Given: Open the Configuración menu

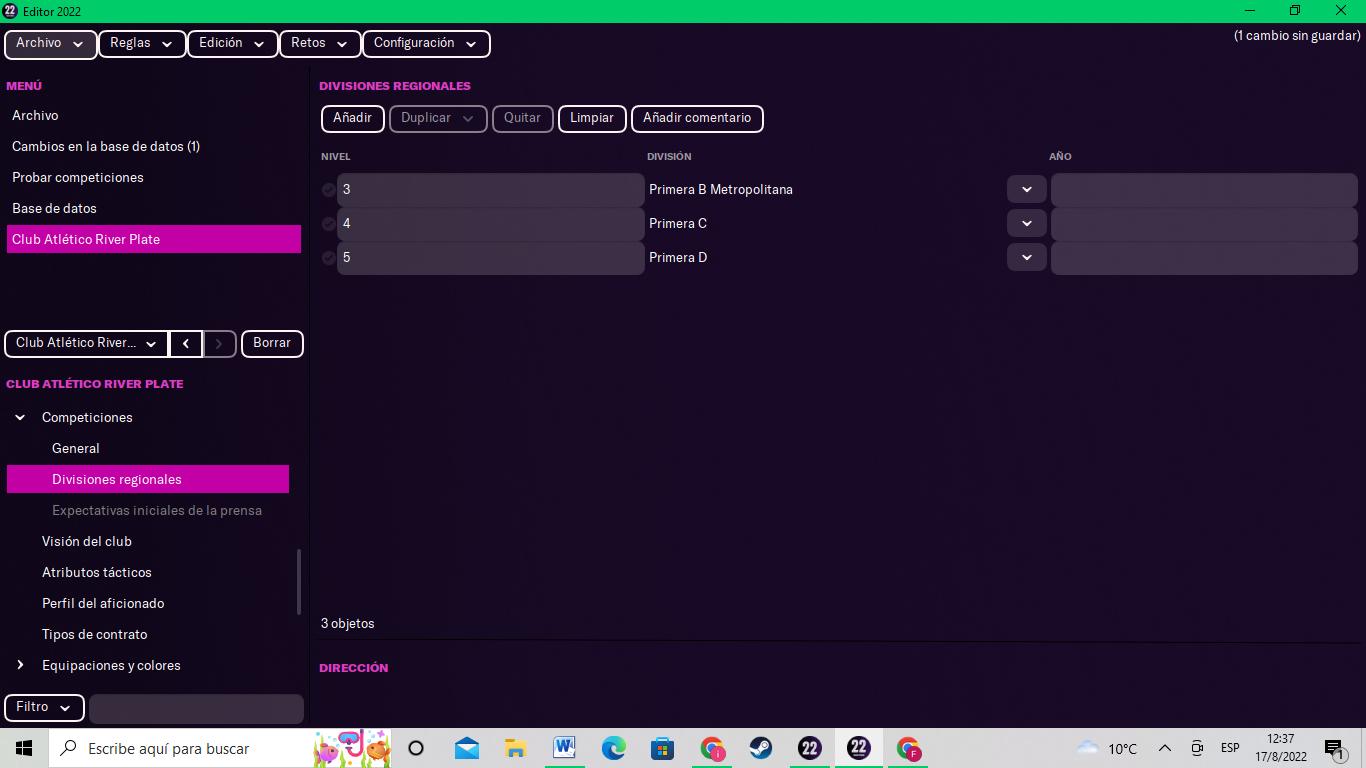Looking at the screenshot, I should pos(426,44).
